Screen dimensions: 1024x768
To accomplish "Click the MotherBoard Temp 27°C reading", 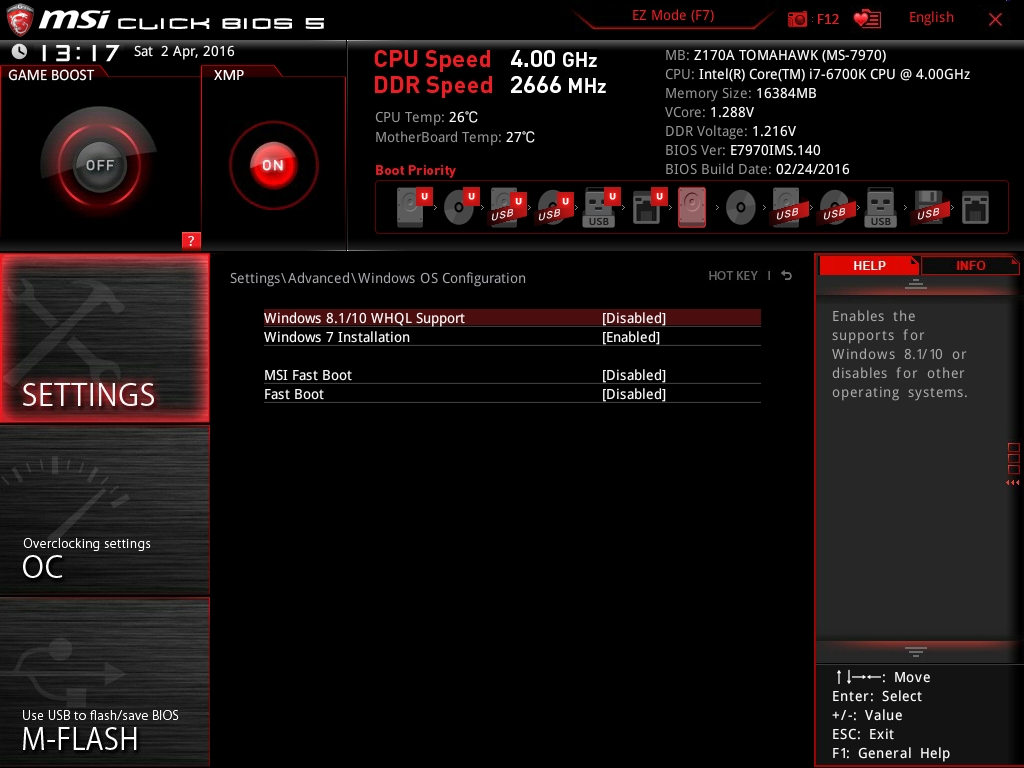I will point(455,137).
